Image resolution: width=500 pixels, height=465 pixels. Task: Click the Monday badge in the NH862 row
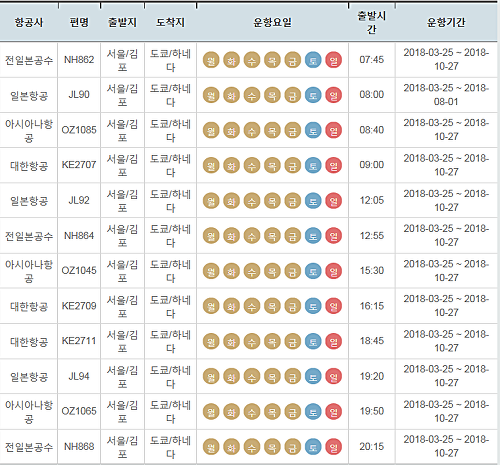tap(211, 60)
